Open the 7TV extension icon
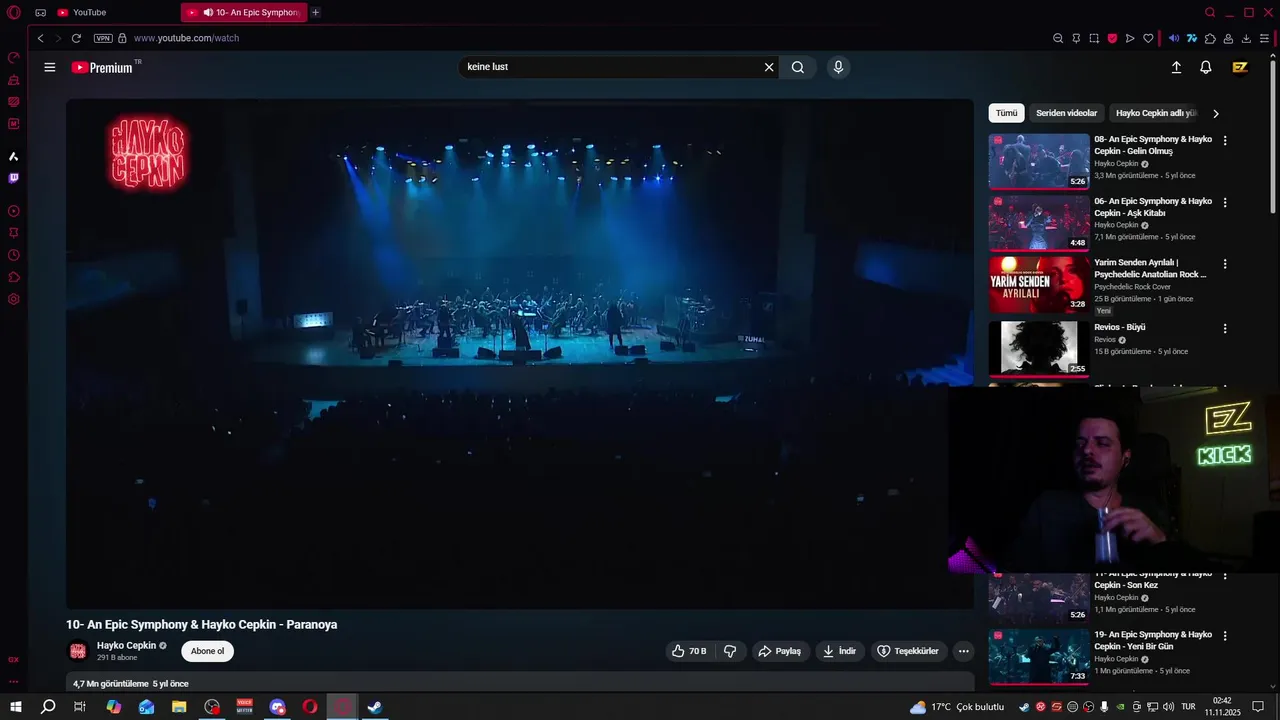1280x720 pixels. tap(1192, 38)
